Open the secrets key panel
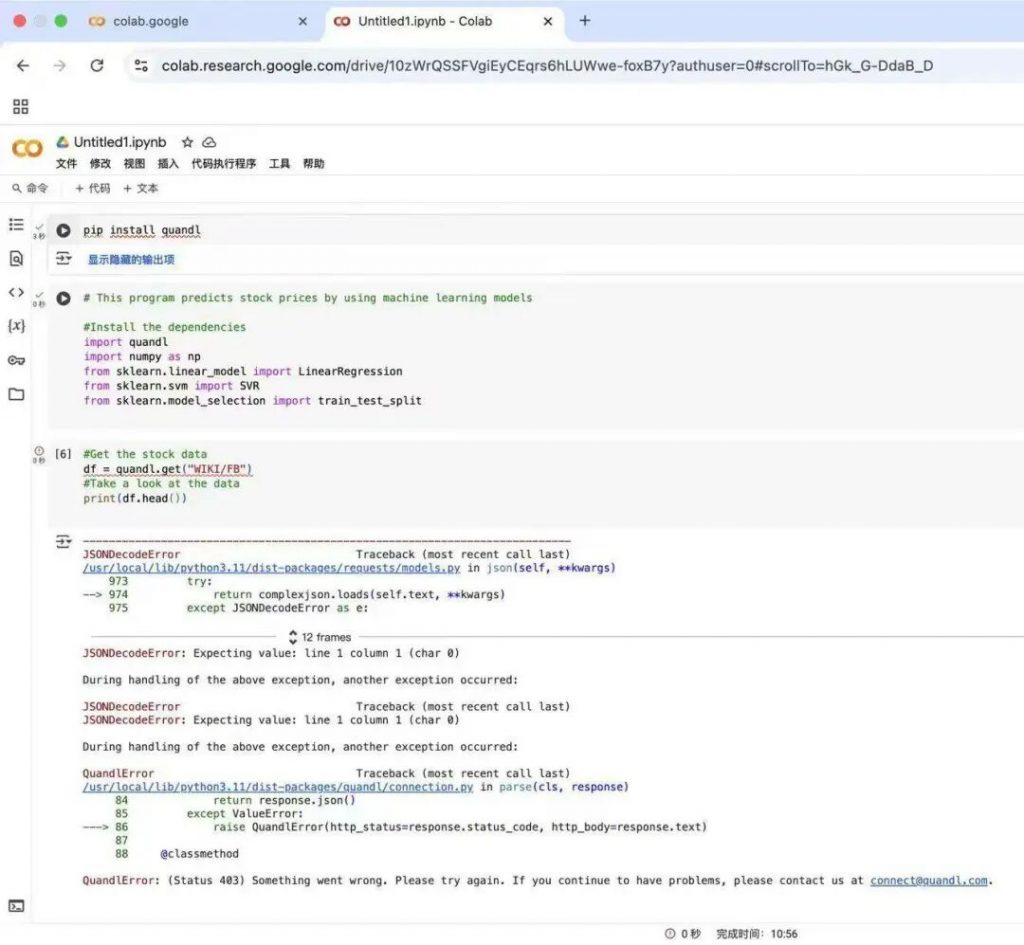This screenshot has height=945, width=1024. click(16, 360)
